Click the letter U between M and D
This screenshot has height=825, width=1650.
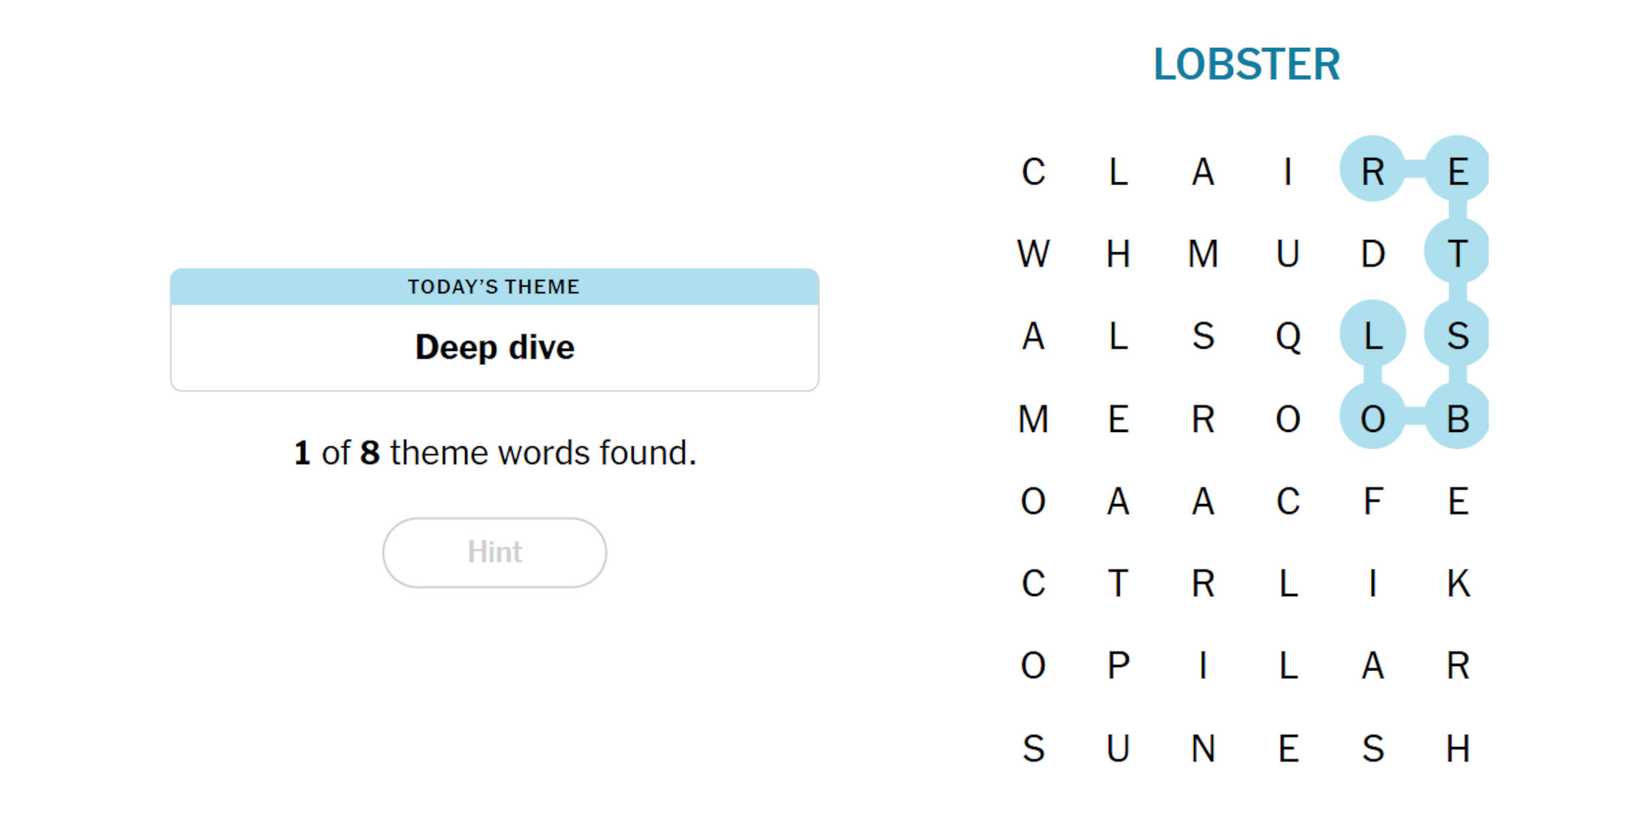point(1288,254)
